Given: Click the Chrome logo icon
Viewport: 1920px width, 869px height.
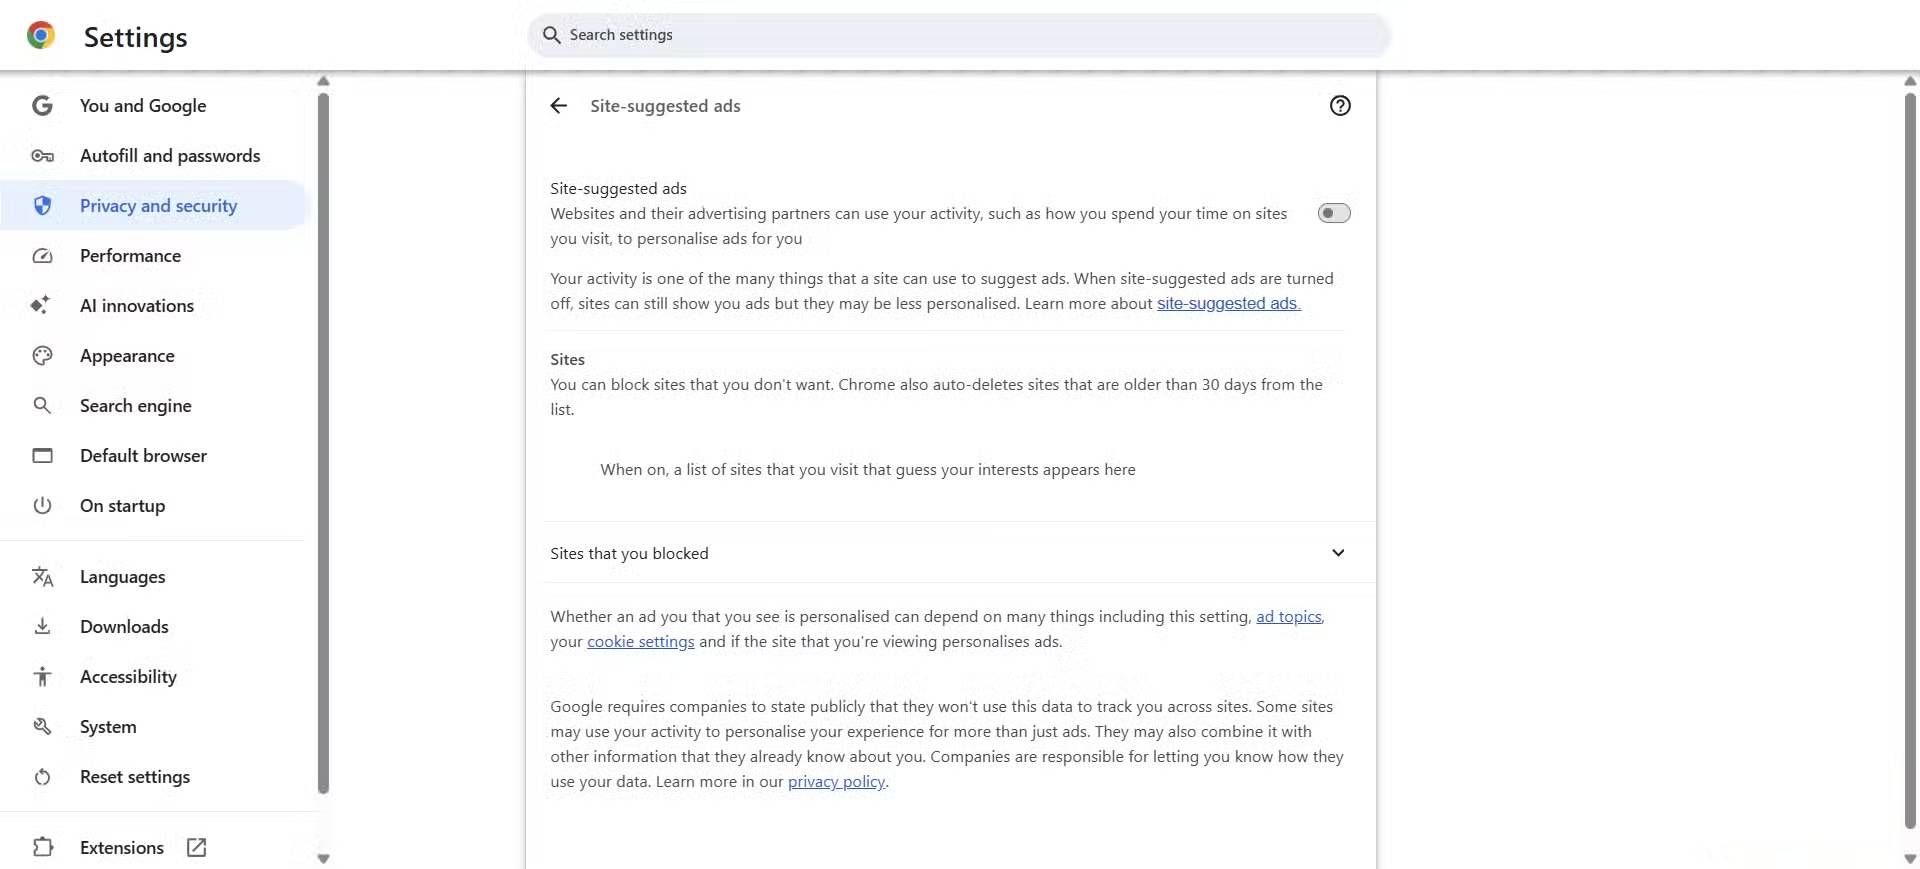Looking at the screenshot, I should [41, 36].
